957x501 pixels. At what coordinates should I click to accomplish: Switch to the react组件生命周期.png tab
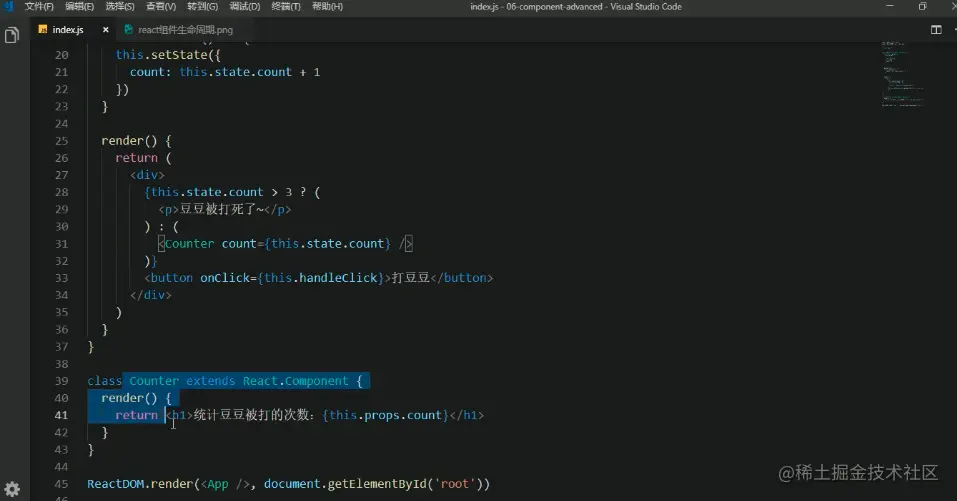(185, 30)
